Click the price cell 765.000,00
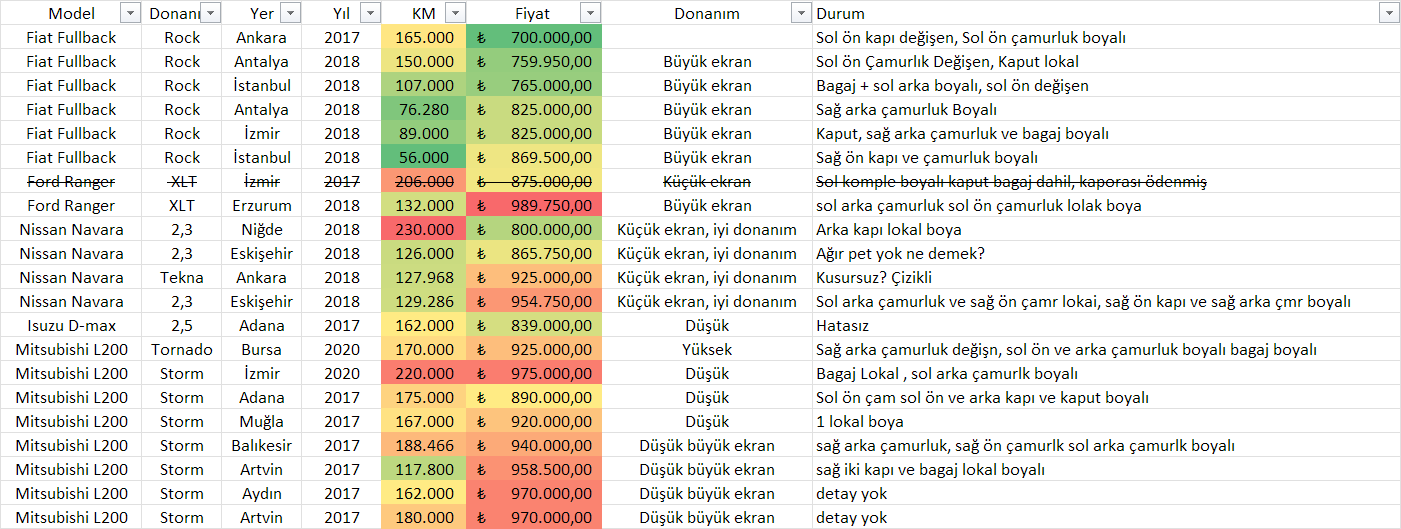Image resolution: width=1401 pixels, height=529 pixels. click(534, 85)
